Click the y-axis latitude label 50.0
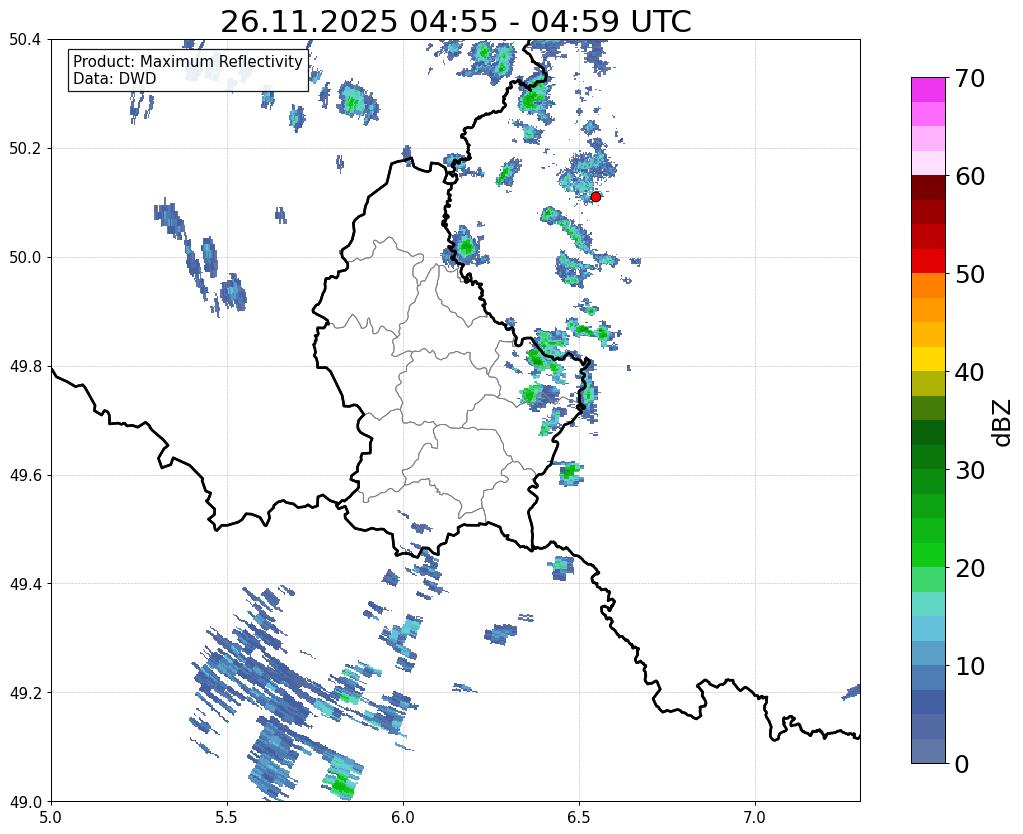The image size is (1023, 834). click(x=26, y=258)
